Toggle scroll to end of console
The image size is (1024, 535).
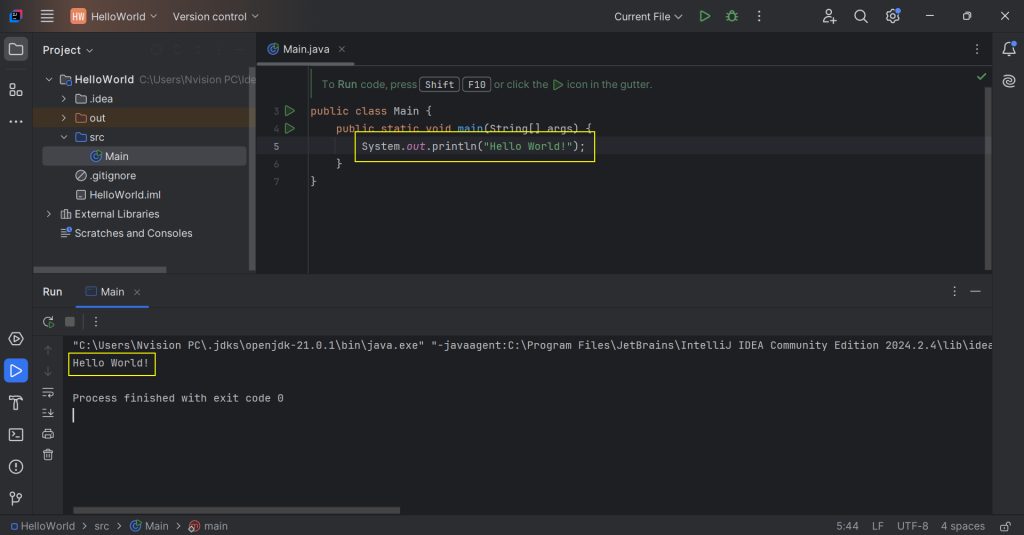[x=48, y=413]
